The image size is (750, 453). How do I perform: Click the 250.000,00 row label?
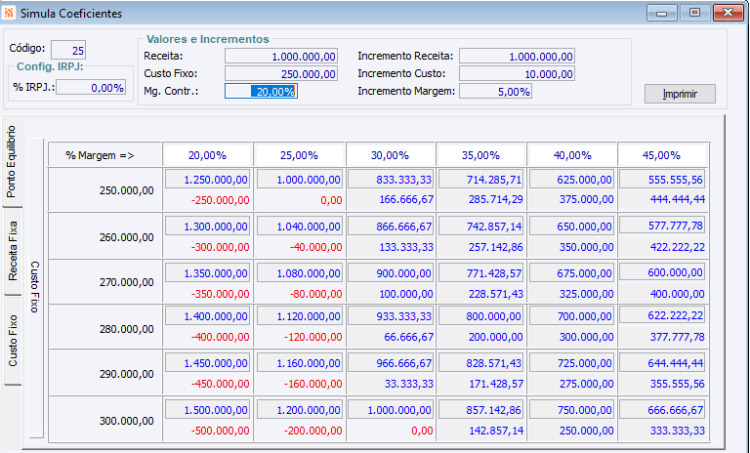coord(127,190)
